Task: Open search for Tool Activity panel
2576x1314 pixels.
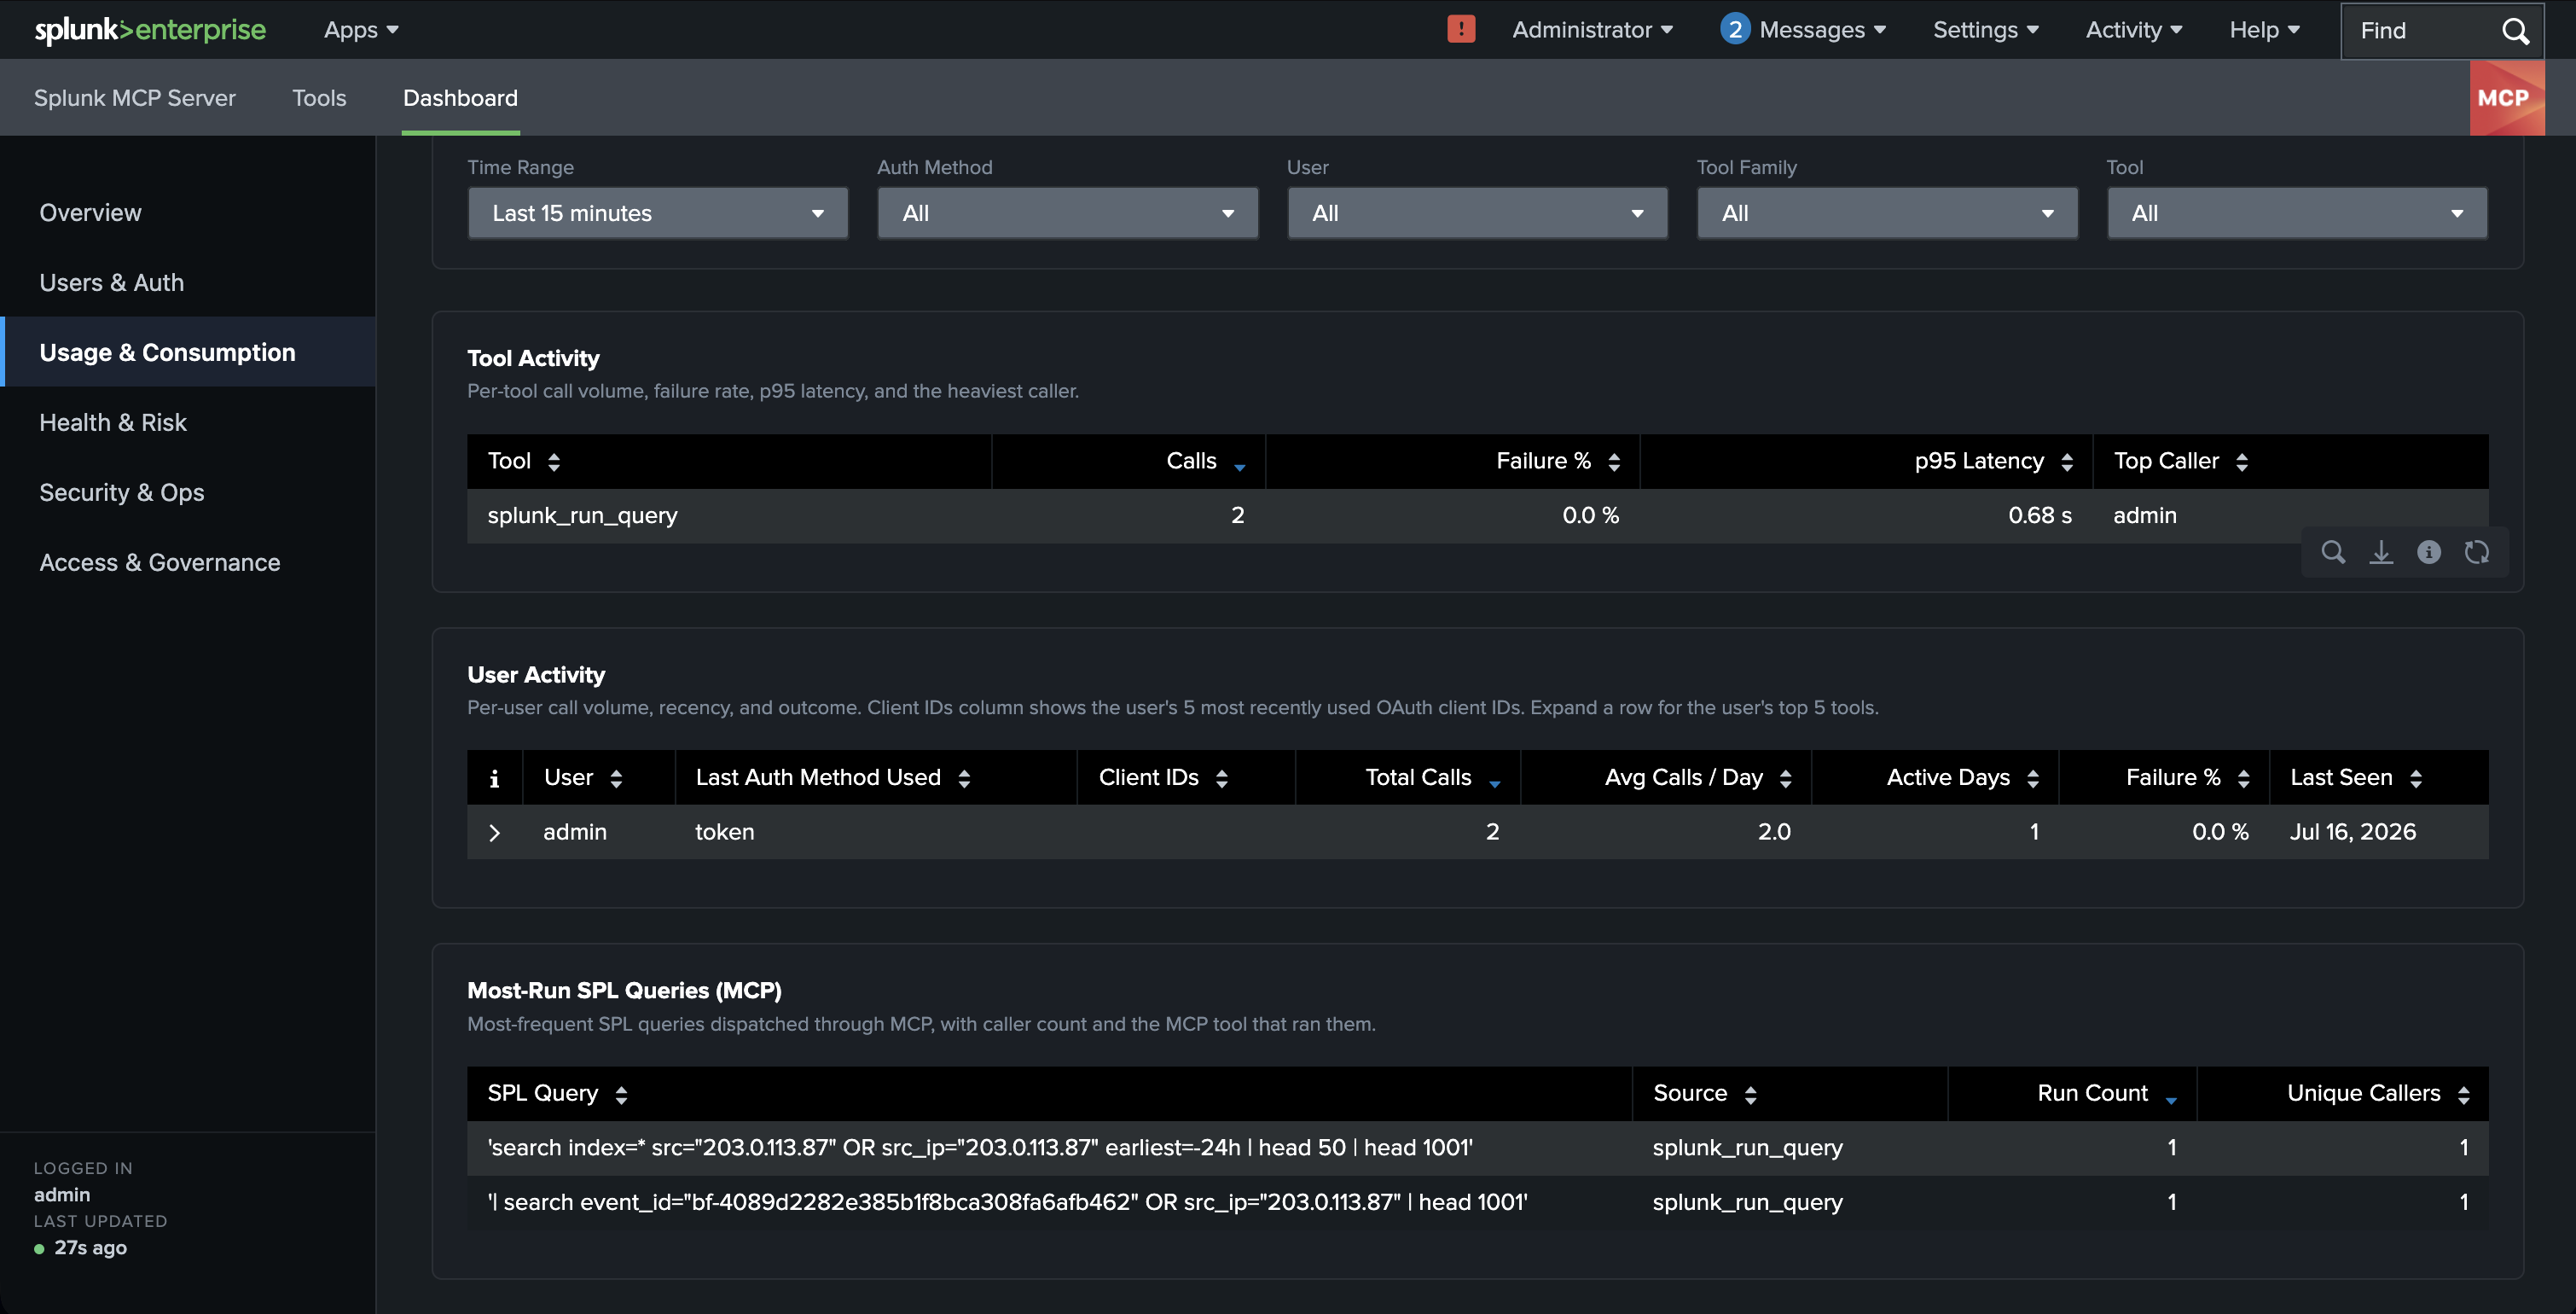Action: (2333, 552)
